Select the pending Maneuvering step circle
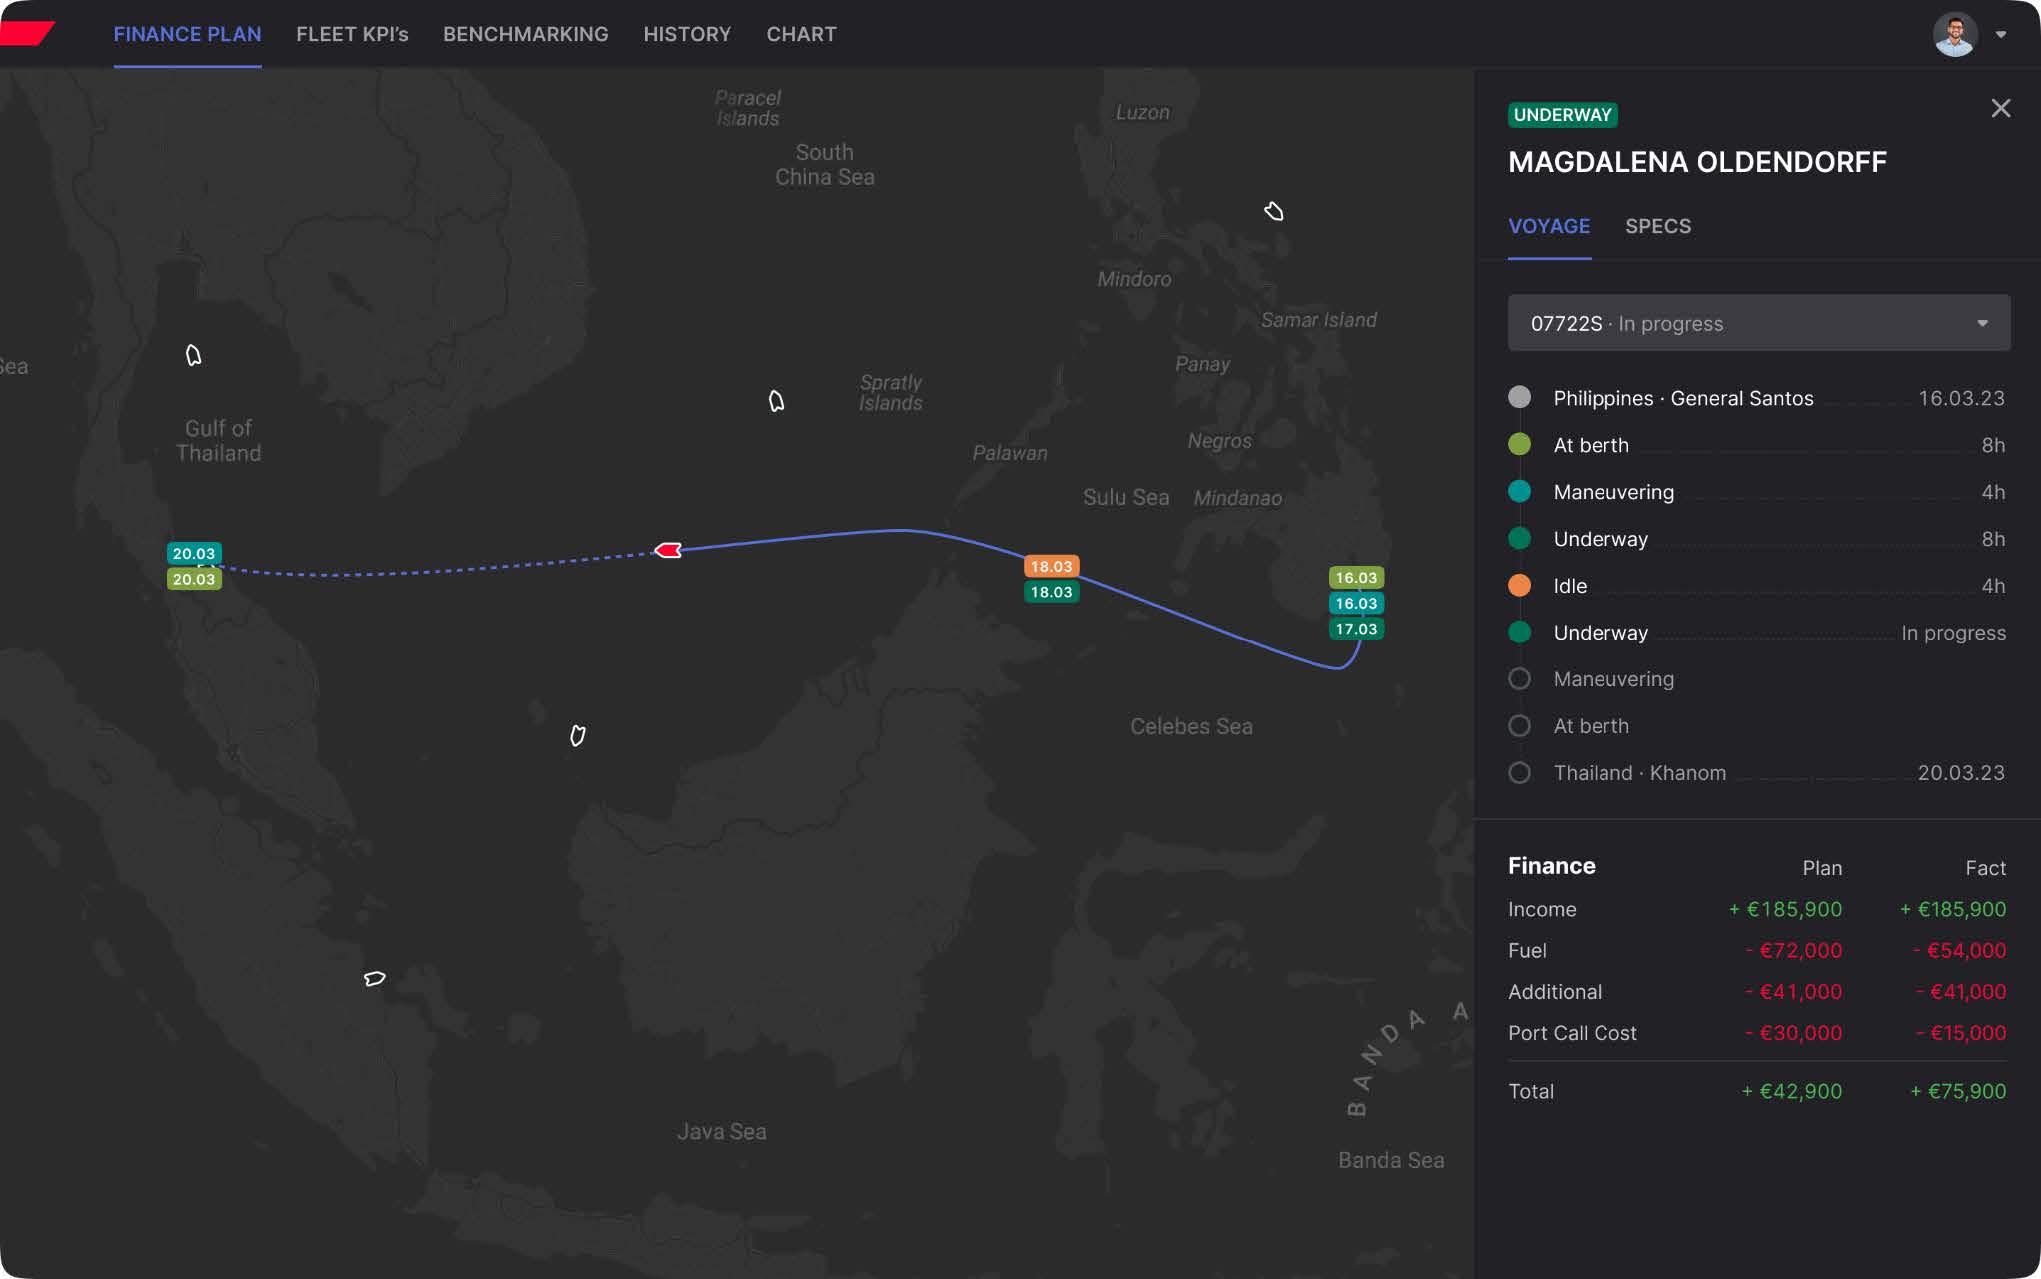This screenshot has width=2041, height=1279. 1519,679
